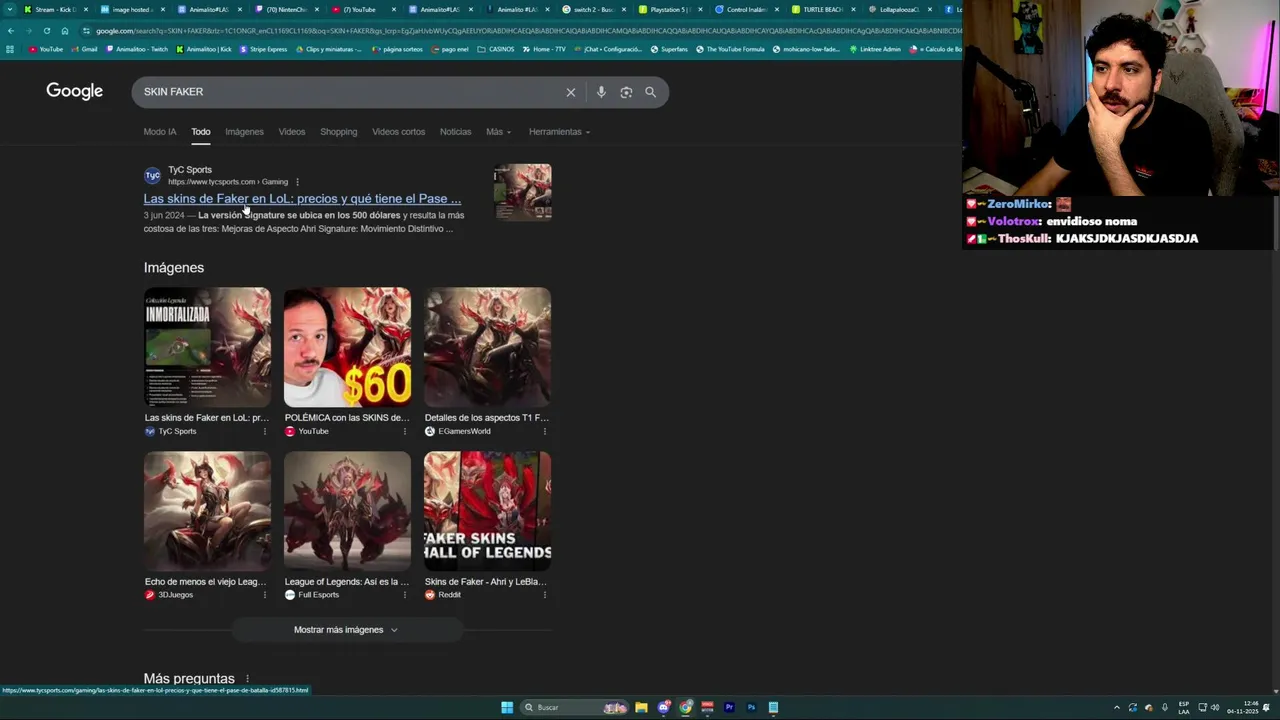Open three-dot menu of EGamersWorld image card
Viewport: 1280px width, 720px height.
pos(545,431)
